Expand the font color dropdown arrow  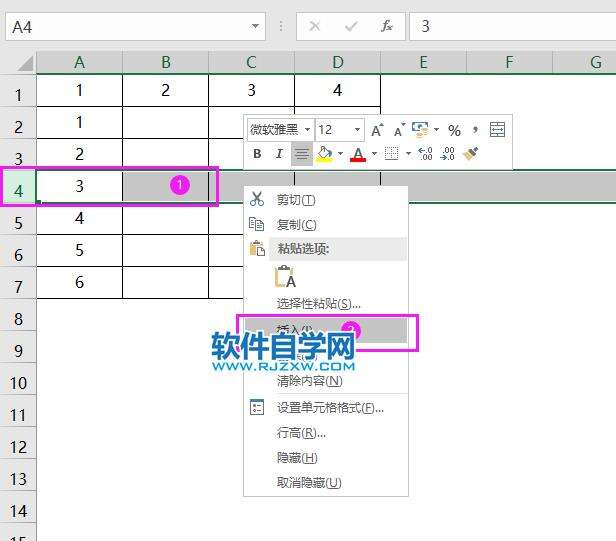(x=374, y=154)
